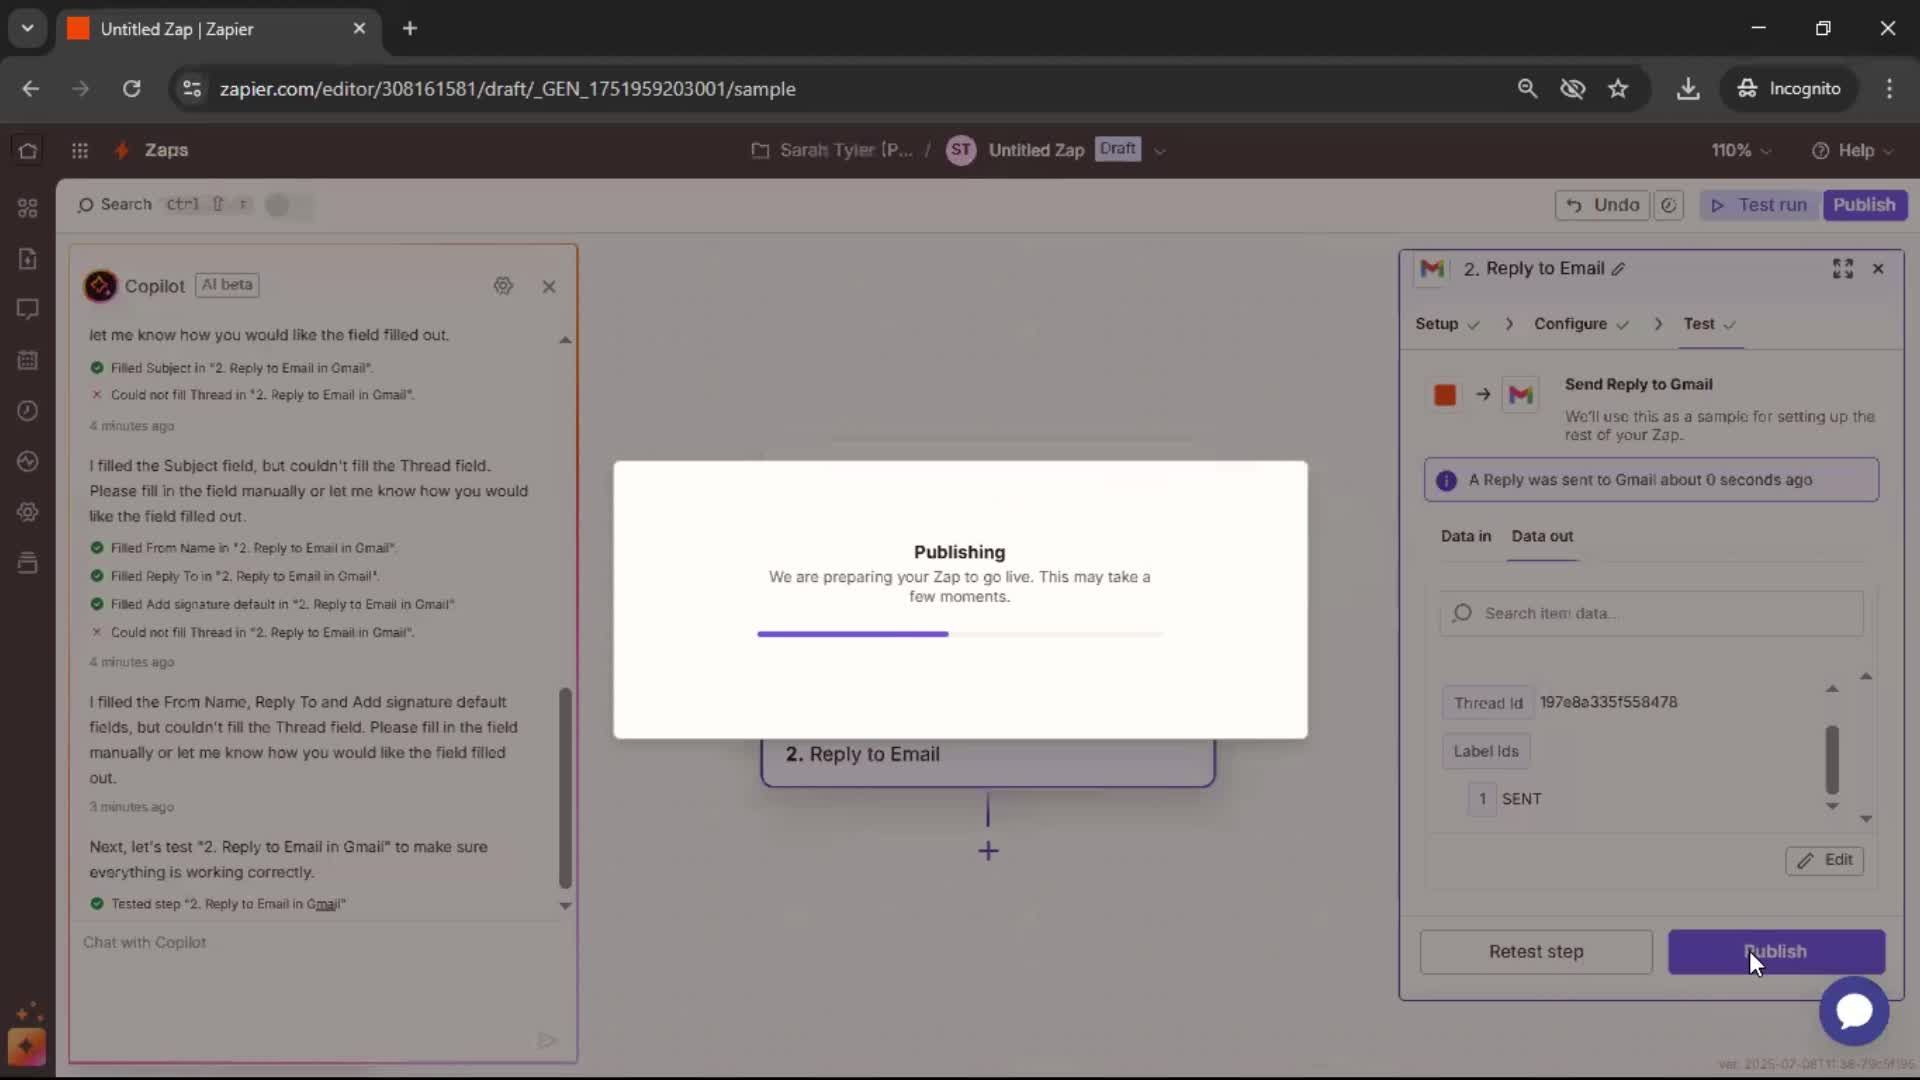Click the Thread Id label chip
The height and width of the screenshot is (1080, 1920).
pos(1488,703)
